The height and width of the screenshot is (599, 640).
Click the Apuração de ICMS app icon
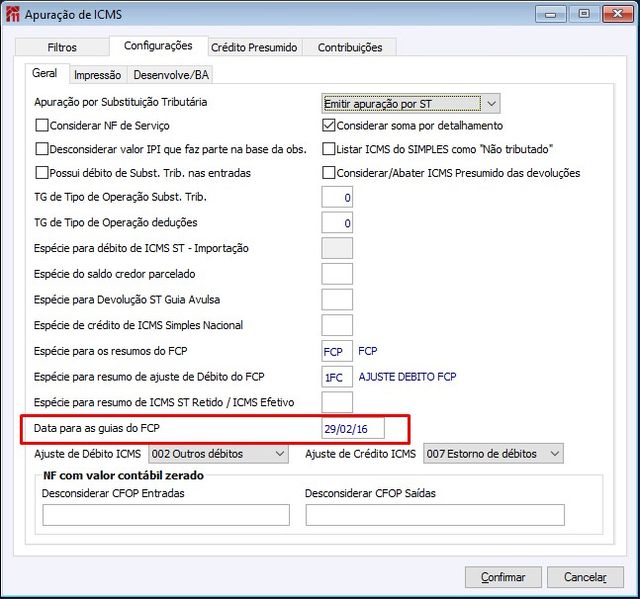tap(13, 14)
